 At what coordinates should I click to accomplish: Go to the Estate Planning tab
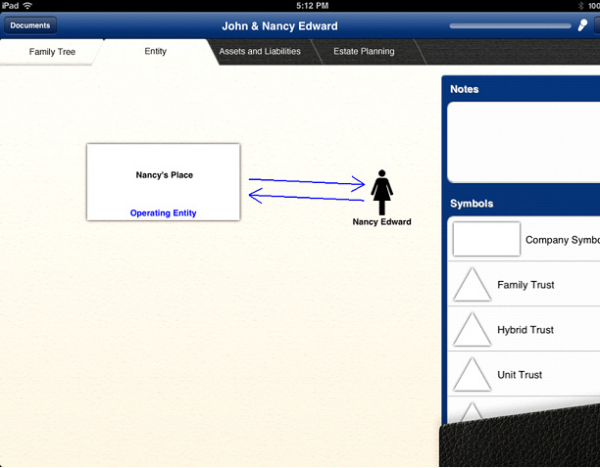(364, 51)
